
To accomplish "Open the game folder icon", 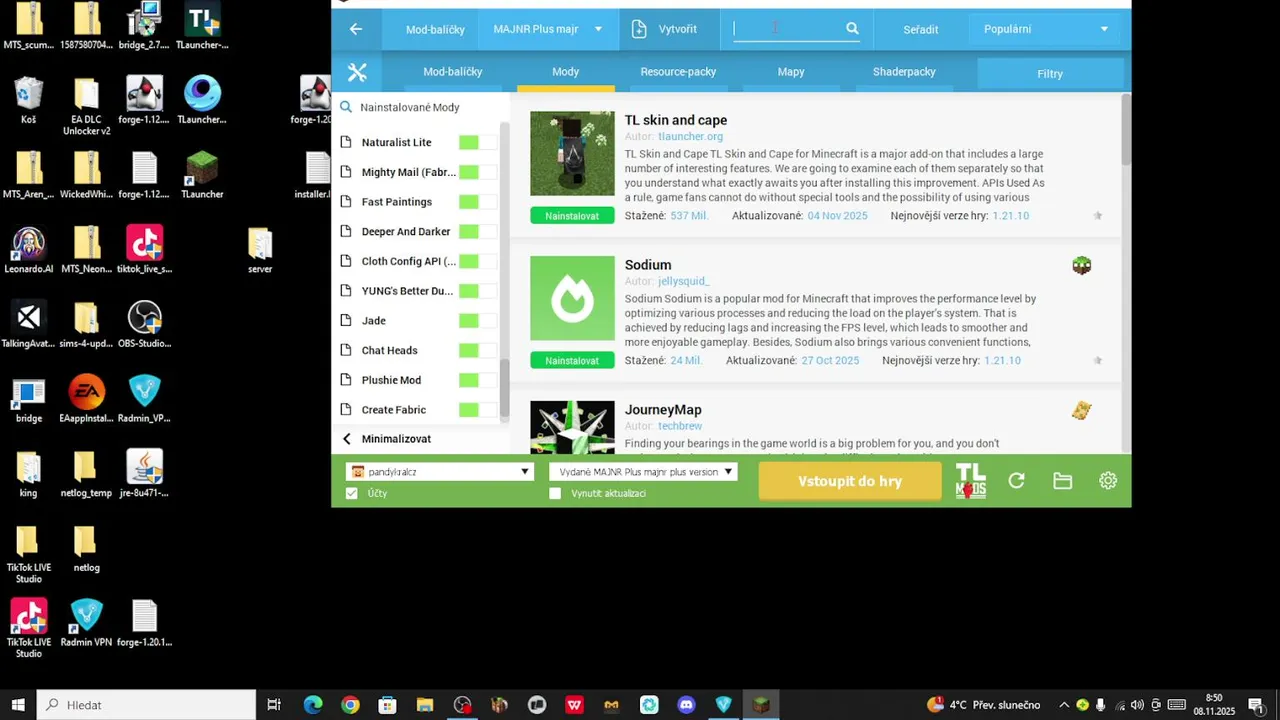I will 1062,481.
